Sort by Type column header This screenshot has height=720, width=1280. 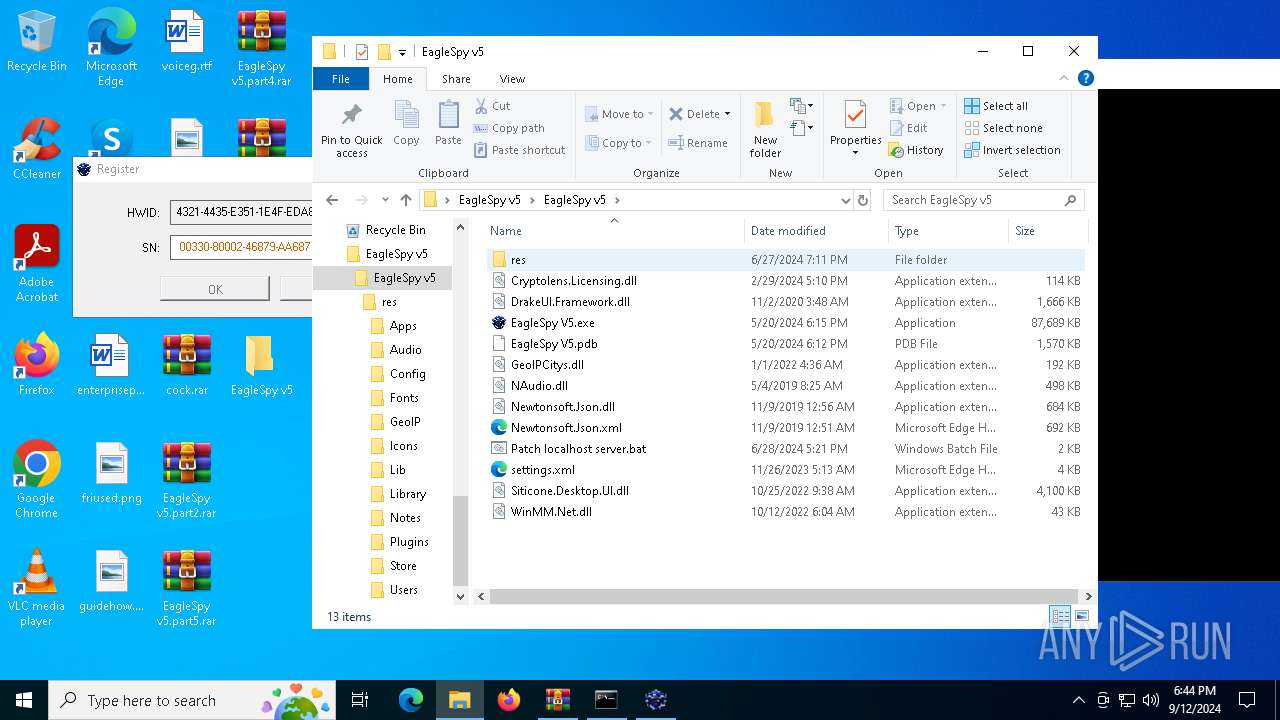point(948,231)
